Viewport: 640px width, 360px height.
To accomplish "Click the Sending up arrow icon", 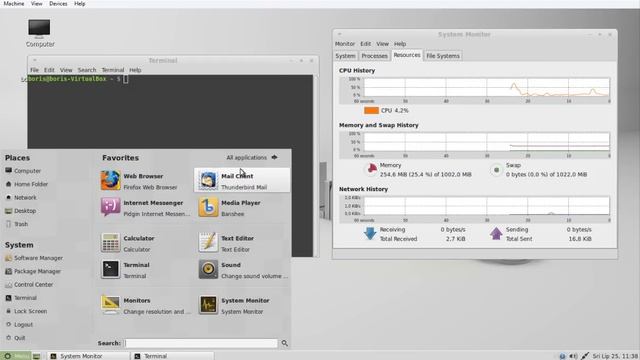I will [496, 233].
